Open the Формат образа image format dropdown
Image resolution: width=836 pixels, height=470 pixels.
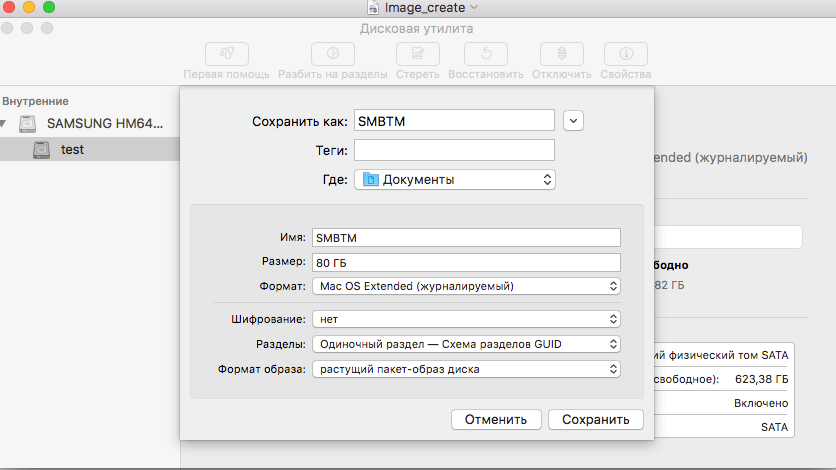point(467,369)
